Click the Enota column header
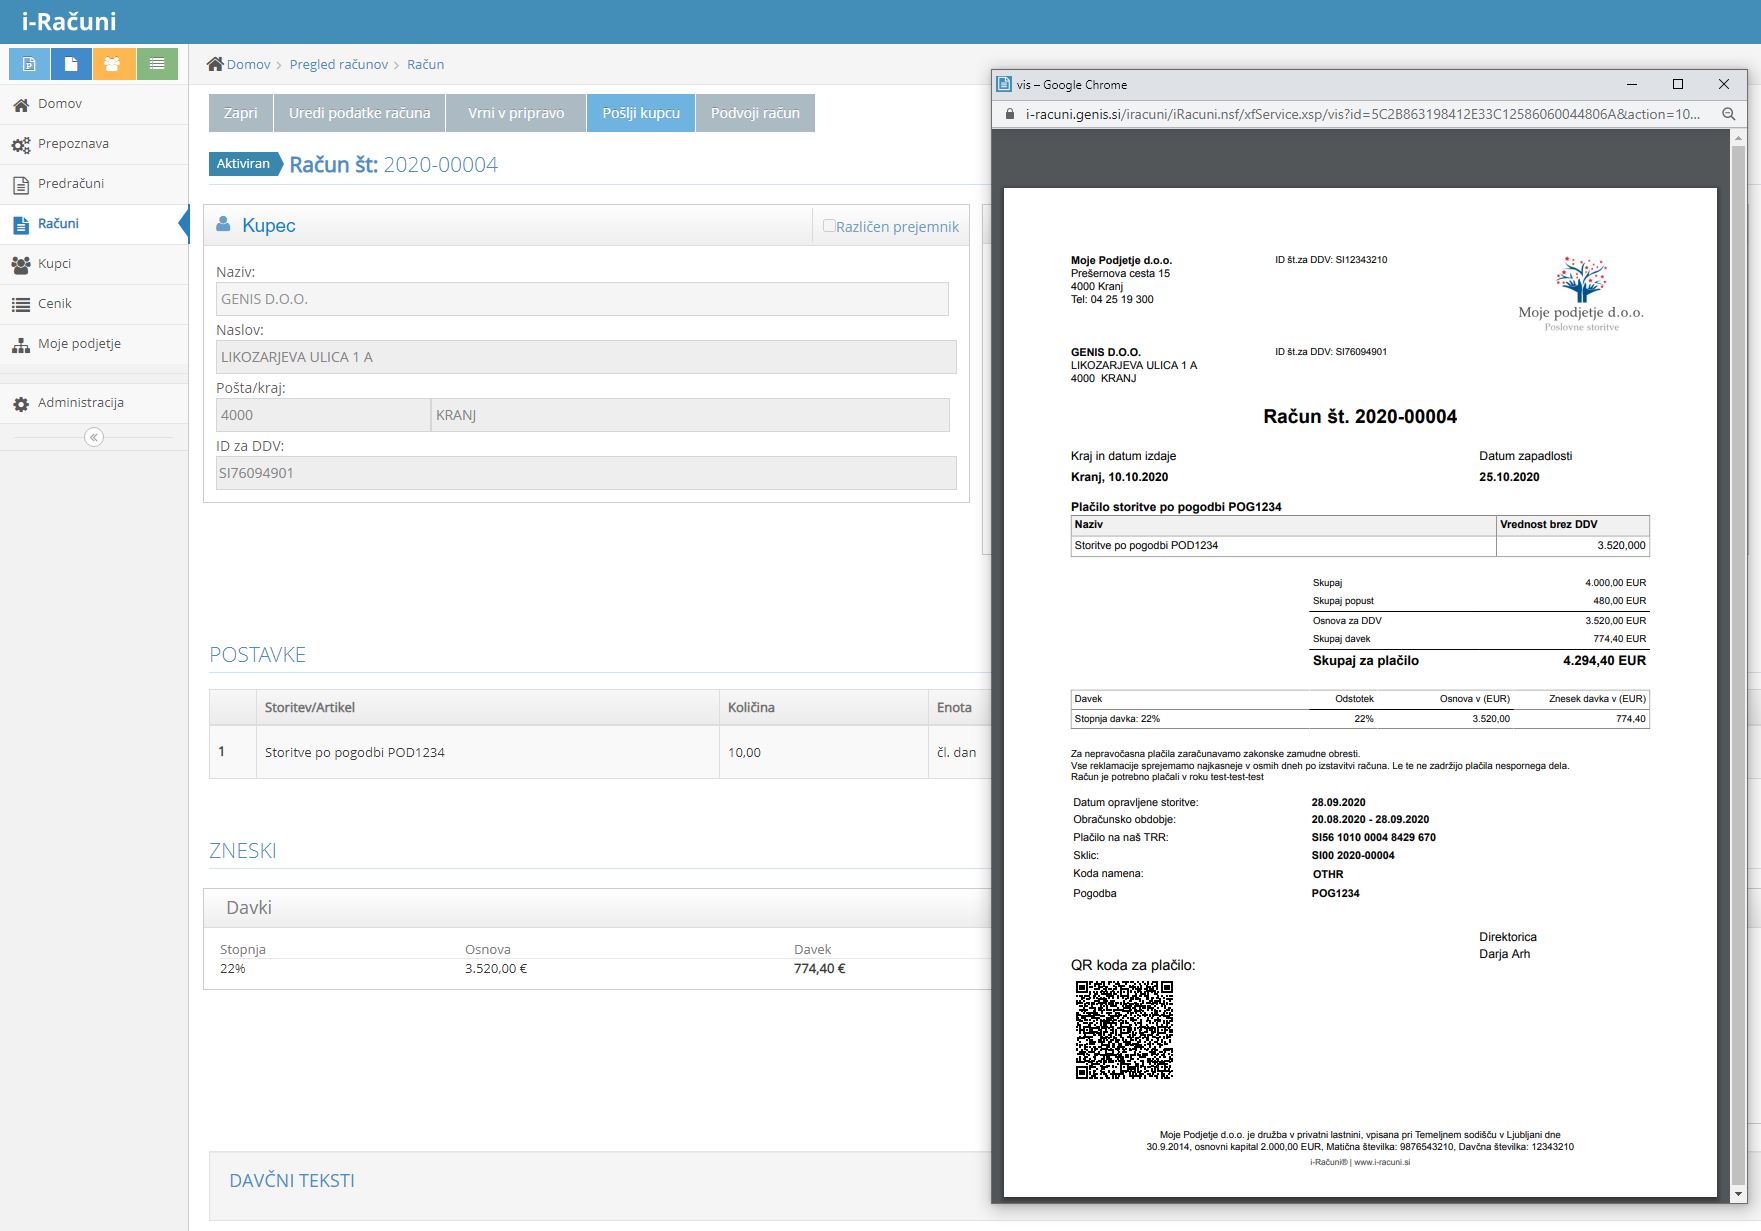Viewport: 1761px width, 1231px height. [x=959, y=707]
